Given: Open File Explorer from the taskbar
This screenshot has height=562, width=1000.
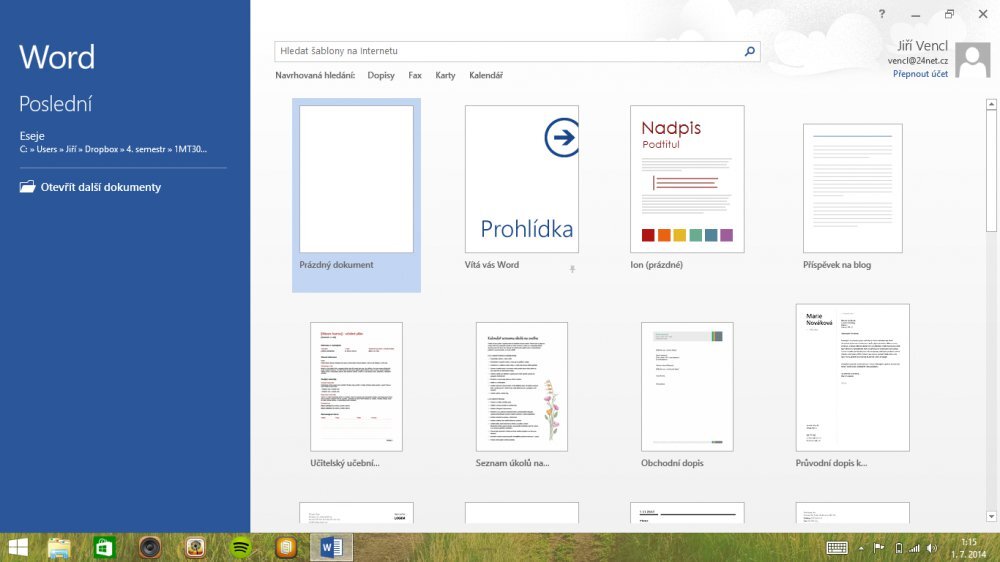Looking at the screenshot, I should (x=59, y=547).
